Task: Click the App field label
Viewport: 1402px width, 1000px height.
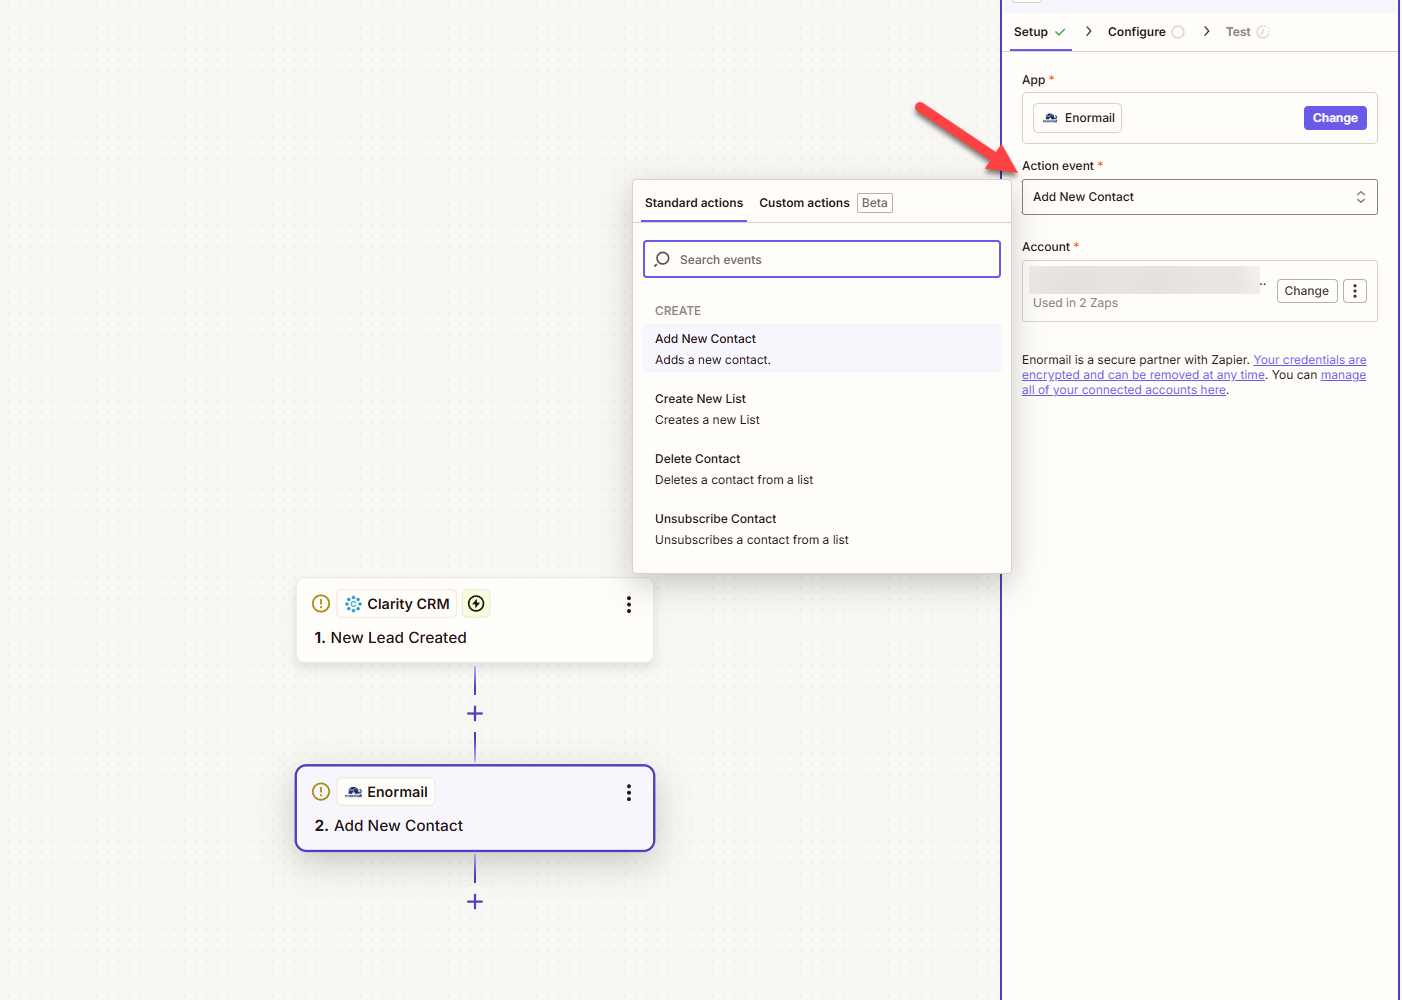Action: [1034, 80]
